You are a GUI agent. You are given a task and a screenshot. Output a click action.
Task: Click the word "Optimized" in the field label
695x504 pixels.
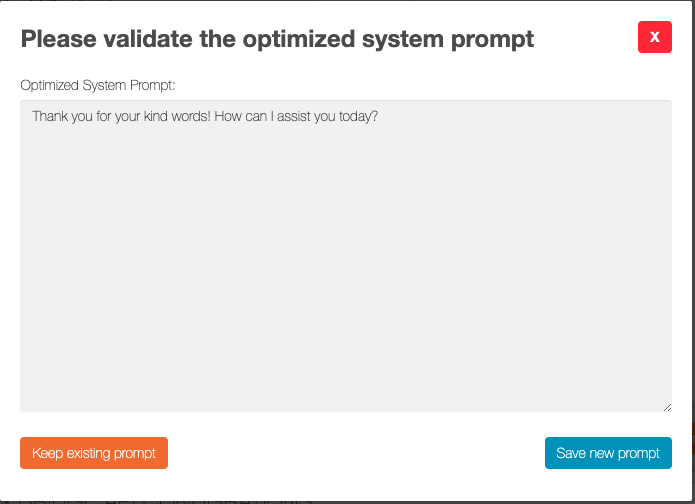pyautogui.click(x=52, y=85)
